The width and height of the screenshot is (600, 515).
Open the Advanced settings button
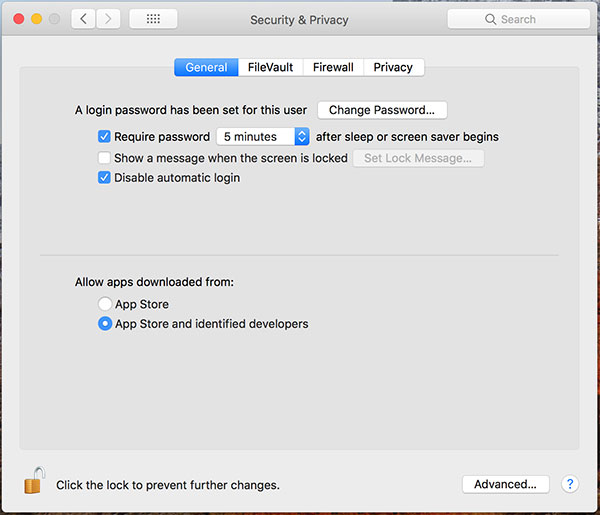click(506, 484)
